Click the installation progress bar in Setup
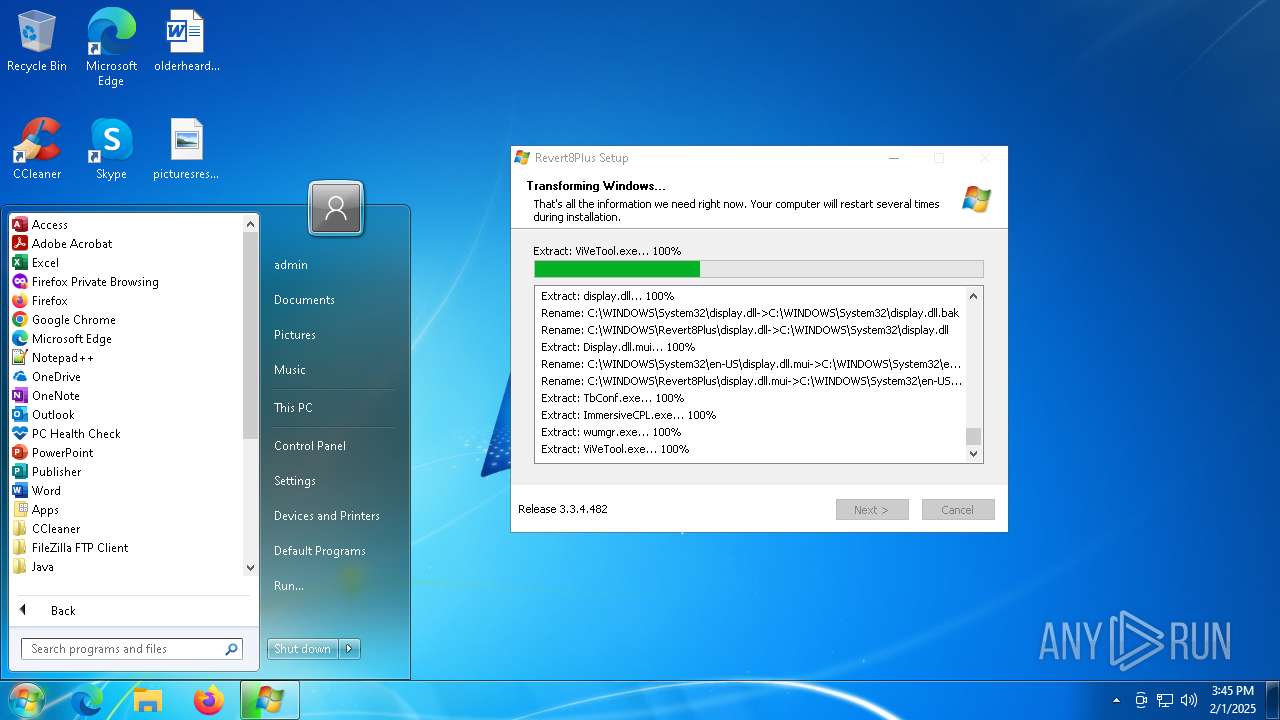Screen dimensions: 1280x720 759,269
